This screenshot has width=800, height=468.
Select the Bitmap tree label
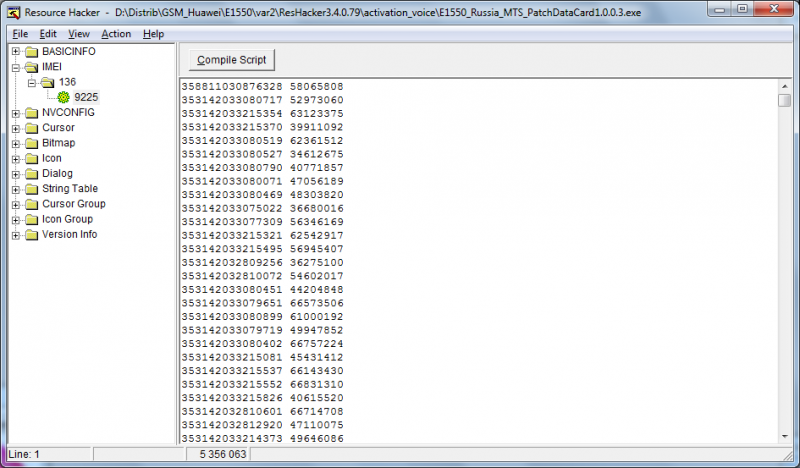tap(59, 143)
